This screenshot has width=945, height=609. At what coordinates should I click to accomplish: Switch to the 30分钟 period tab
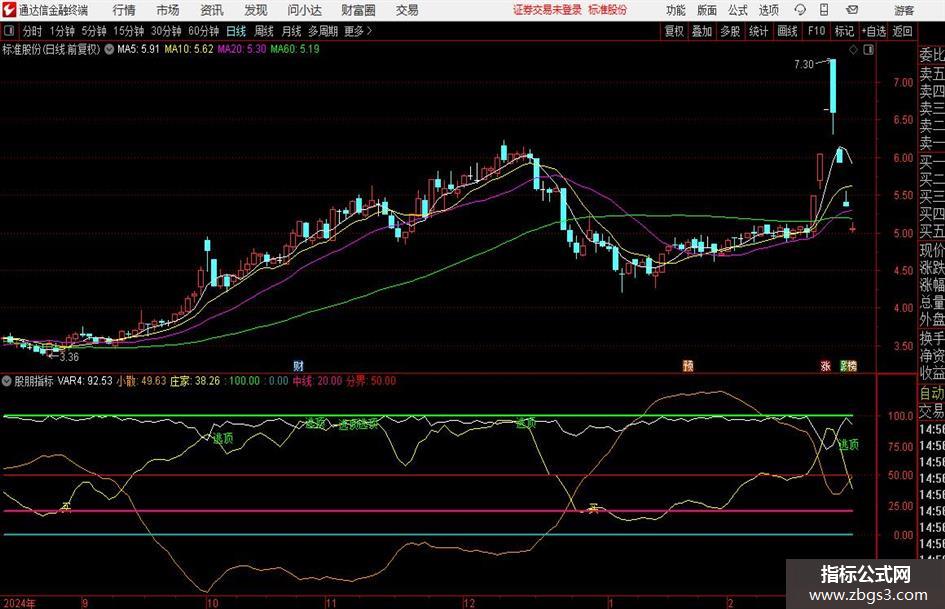pos(166,31)
